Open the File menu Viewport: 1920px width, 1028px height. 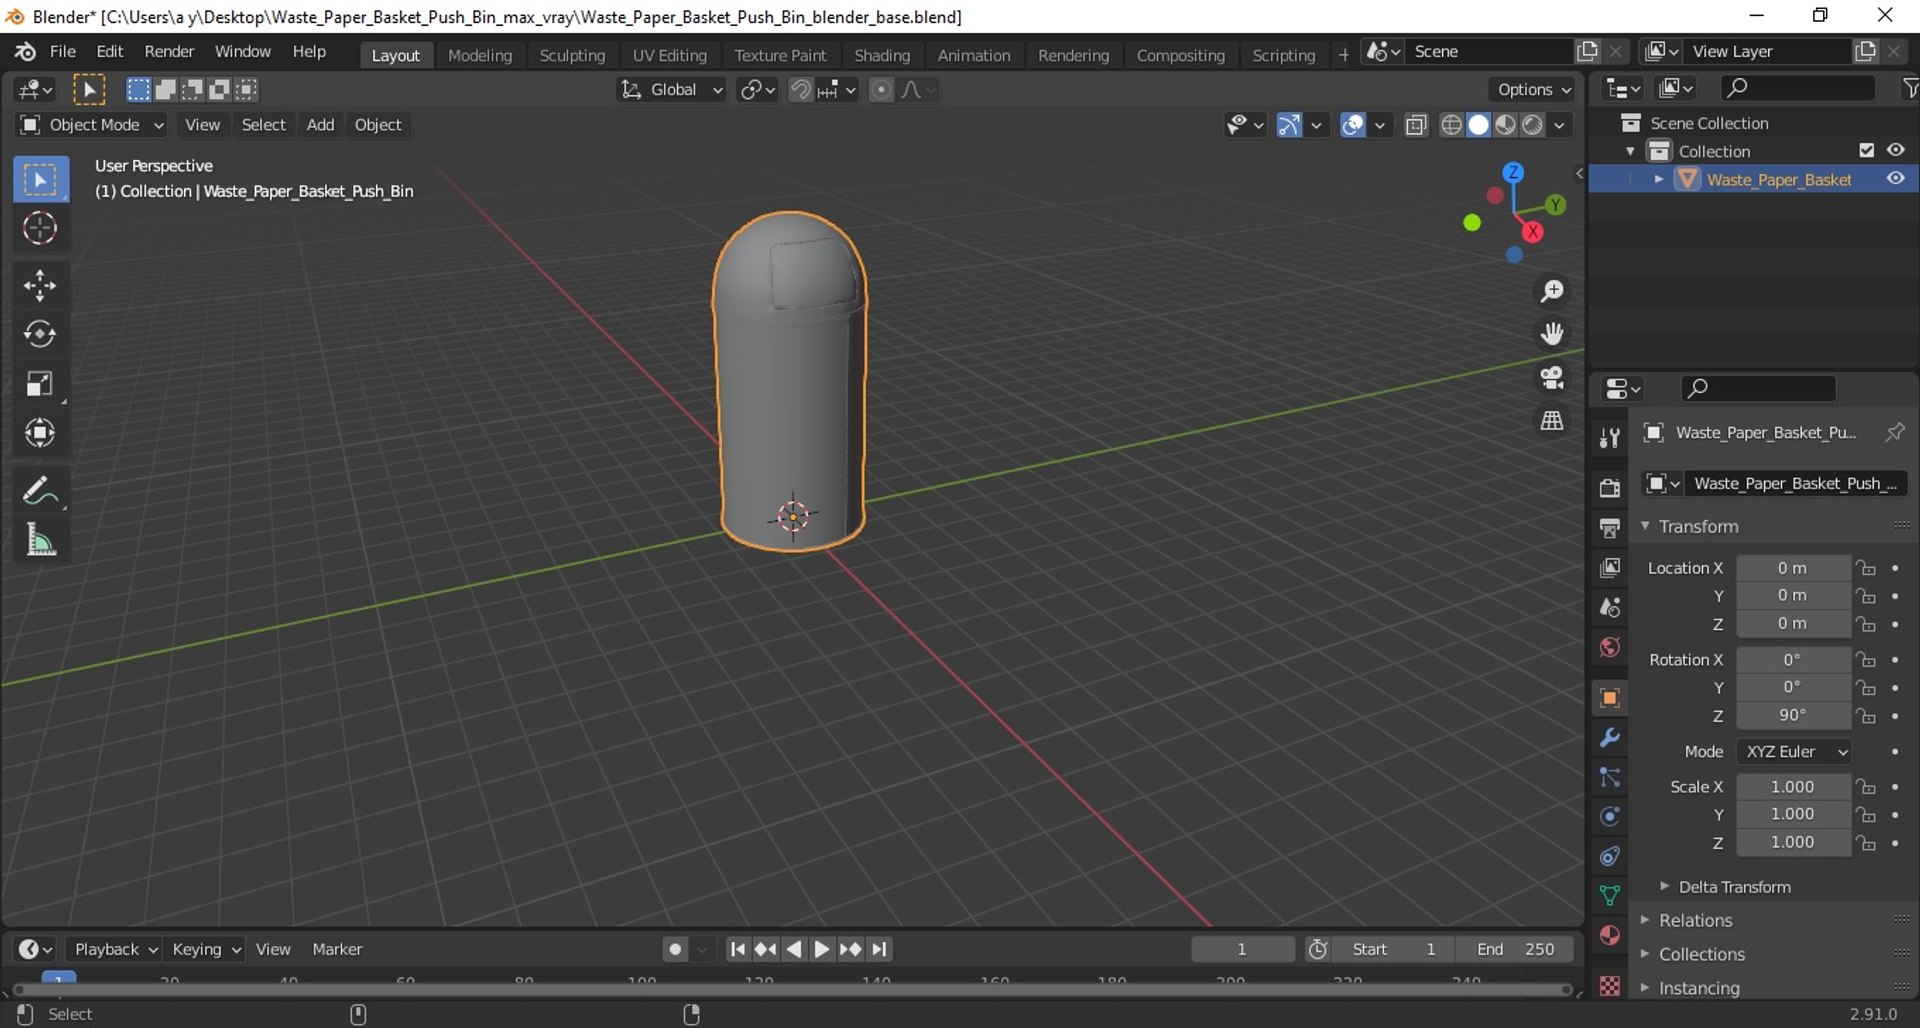(63, 52)
